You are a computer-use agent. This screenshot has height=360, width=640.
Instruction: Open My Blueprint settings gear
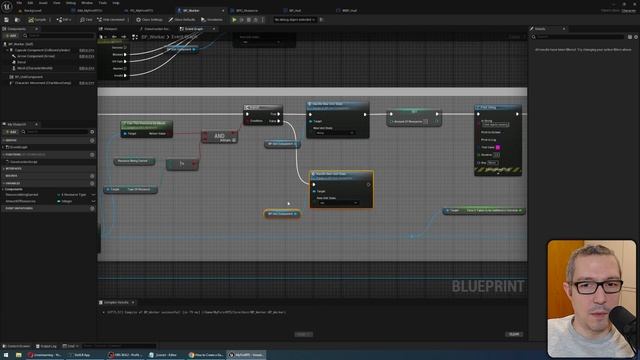(92, 132)
